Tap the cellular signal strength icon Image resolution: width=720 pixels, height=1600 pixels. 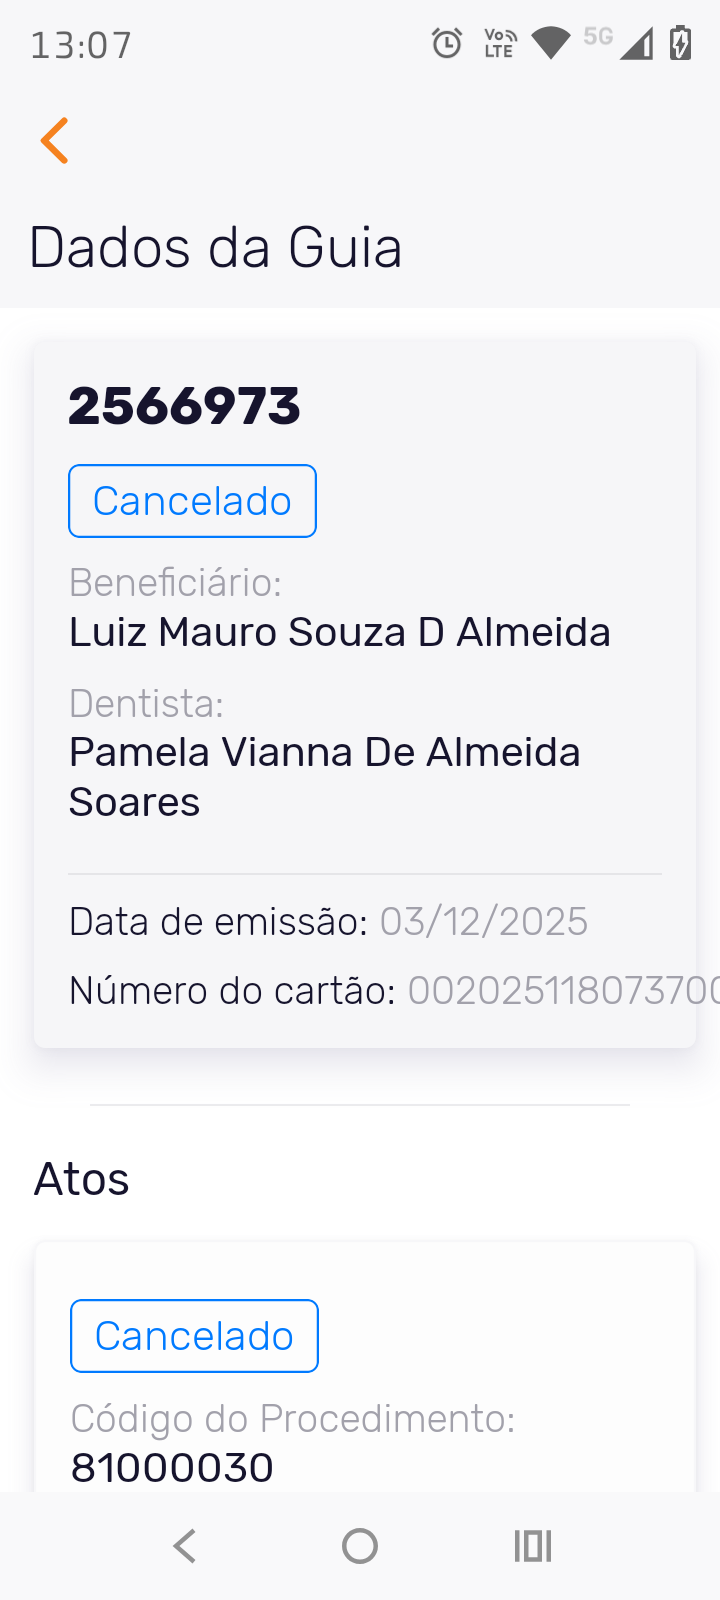point(636,44)
